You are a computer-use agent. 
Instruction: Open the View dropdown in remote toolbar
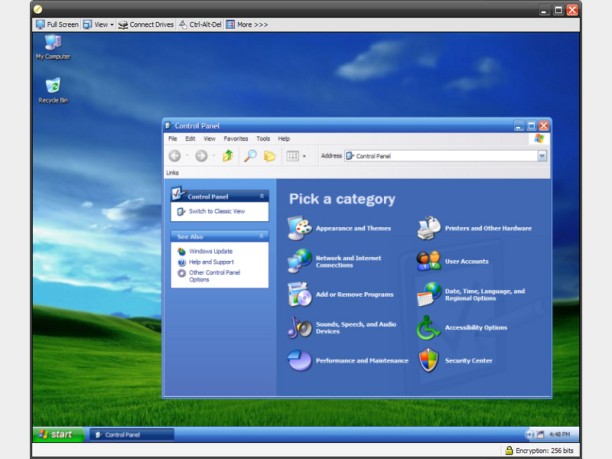[98, 25]
